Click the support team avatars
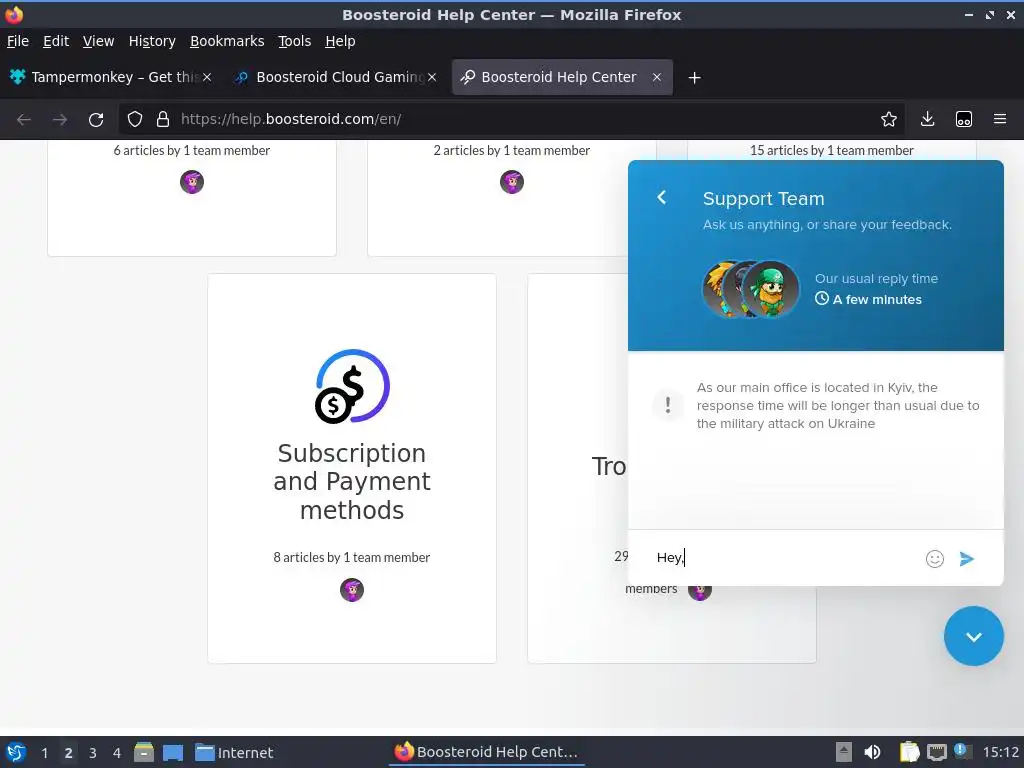Viewport: 1024px width, 768px height. click(750, 289)
